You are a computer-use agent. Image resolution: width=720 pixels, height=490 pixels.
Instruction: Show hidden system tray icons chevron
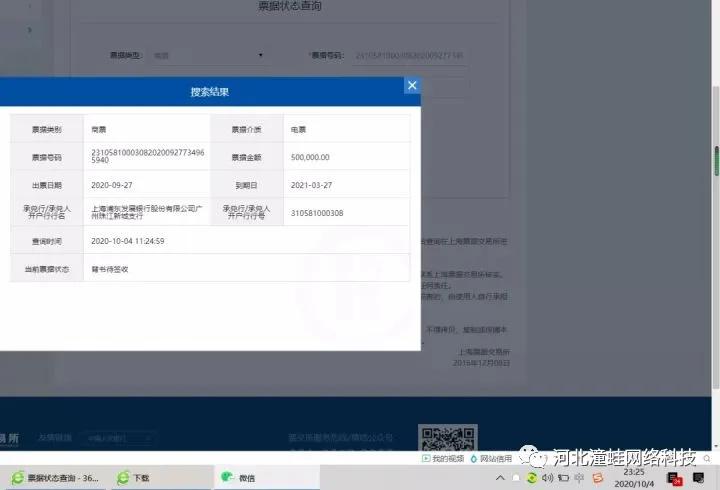pos(500,478)
